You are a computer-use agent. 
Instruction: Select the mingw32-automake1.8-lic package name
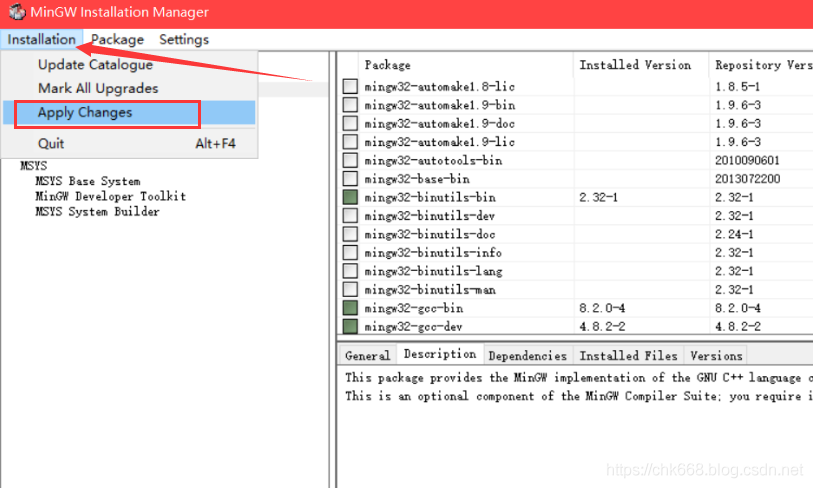click(440, 87)
